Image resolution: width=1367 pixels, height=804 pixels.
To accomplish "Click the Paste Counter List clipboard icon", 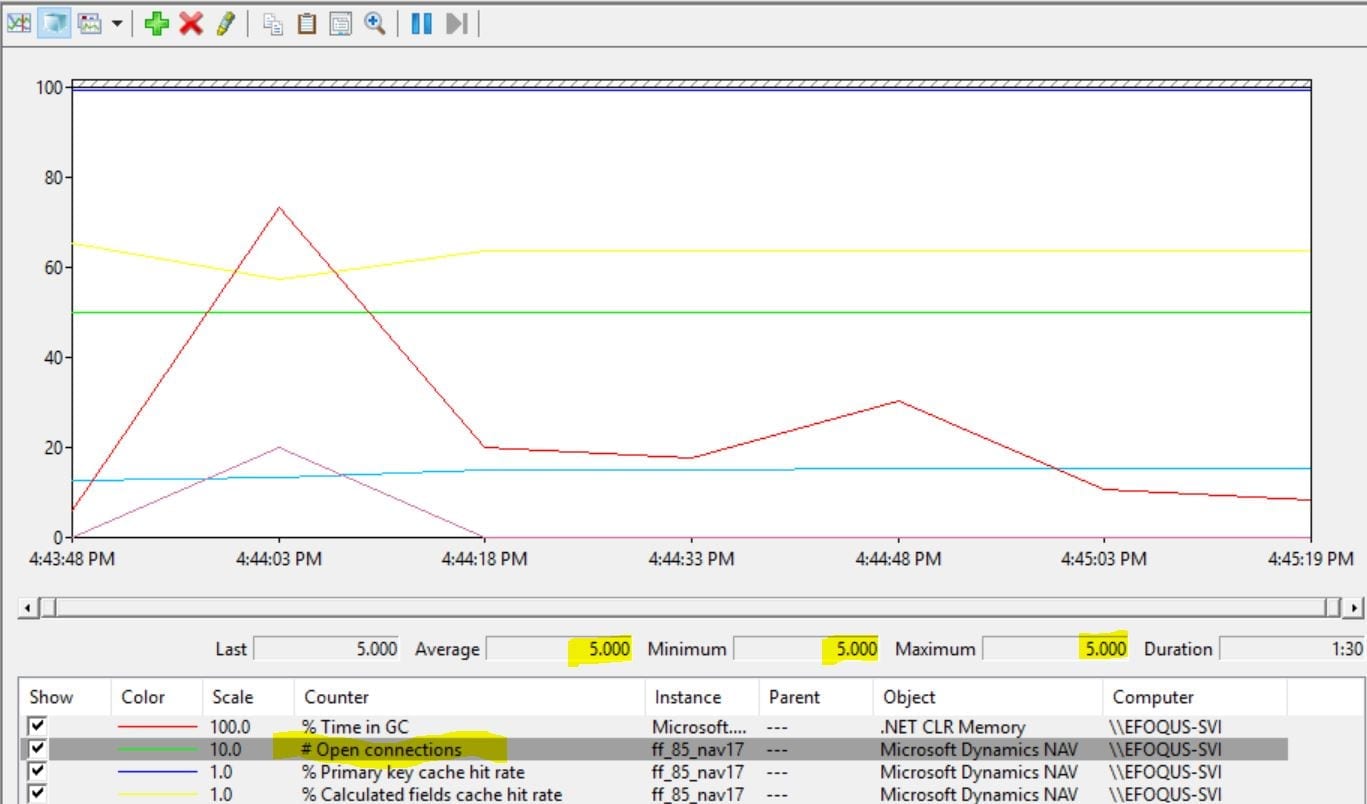I will point(307,23).
